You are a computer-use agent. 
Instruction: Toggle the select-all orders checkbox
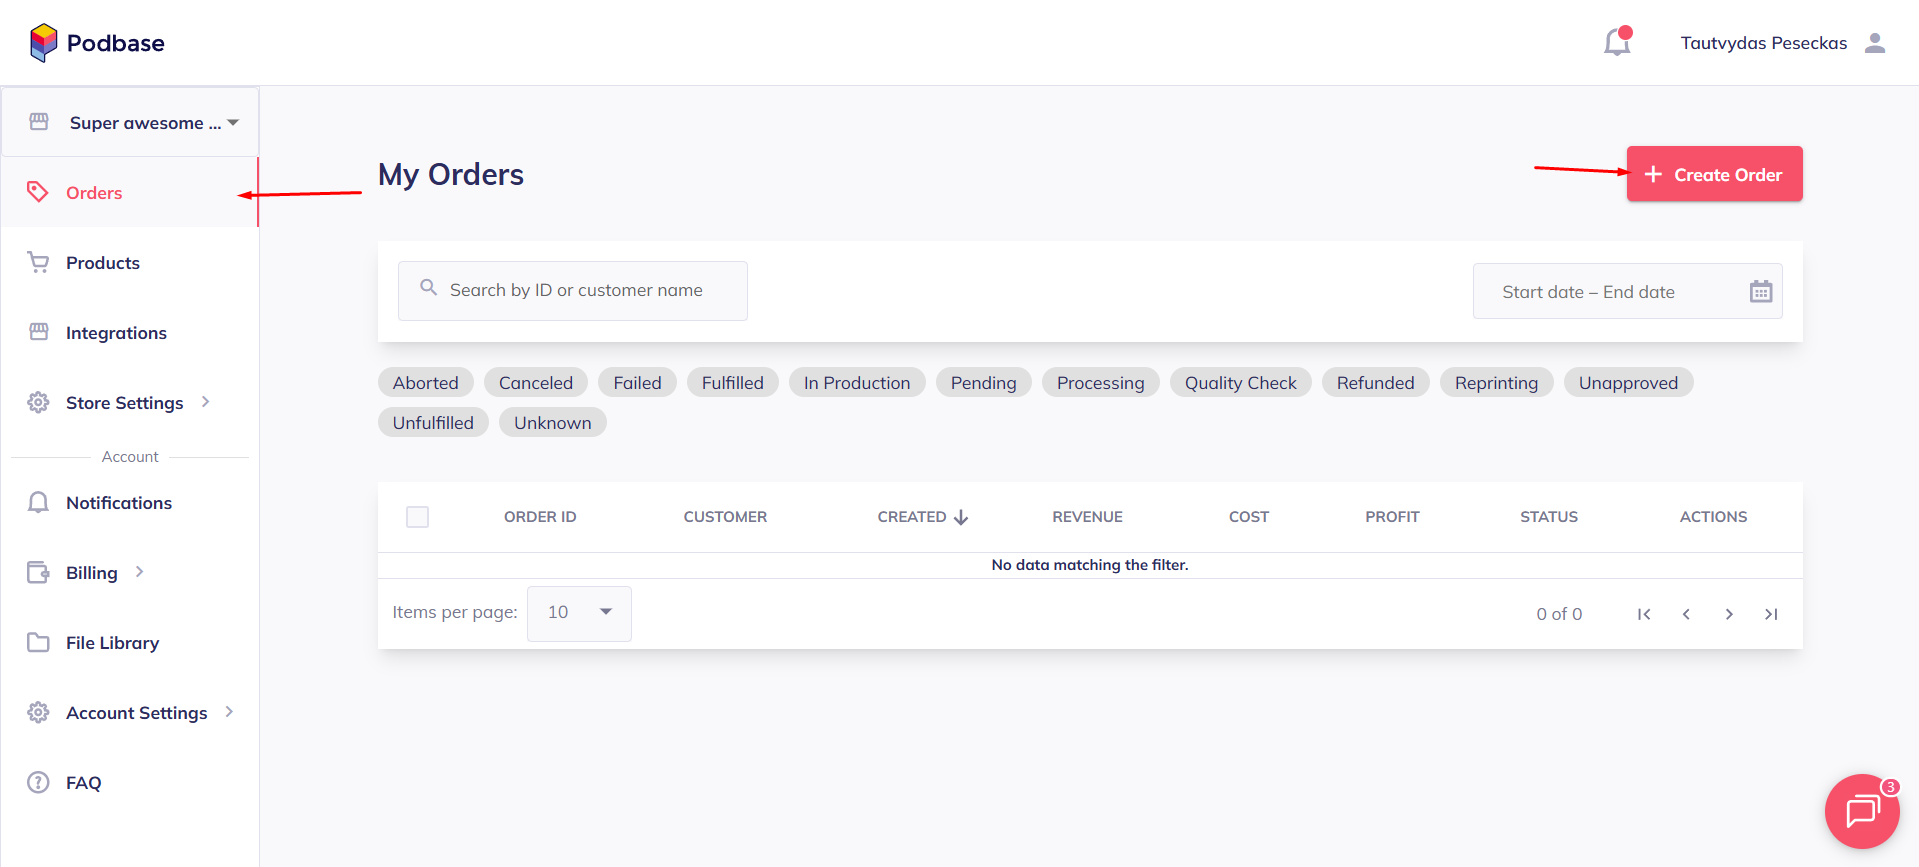[x=417, y=517]
